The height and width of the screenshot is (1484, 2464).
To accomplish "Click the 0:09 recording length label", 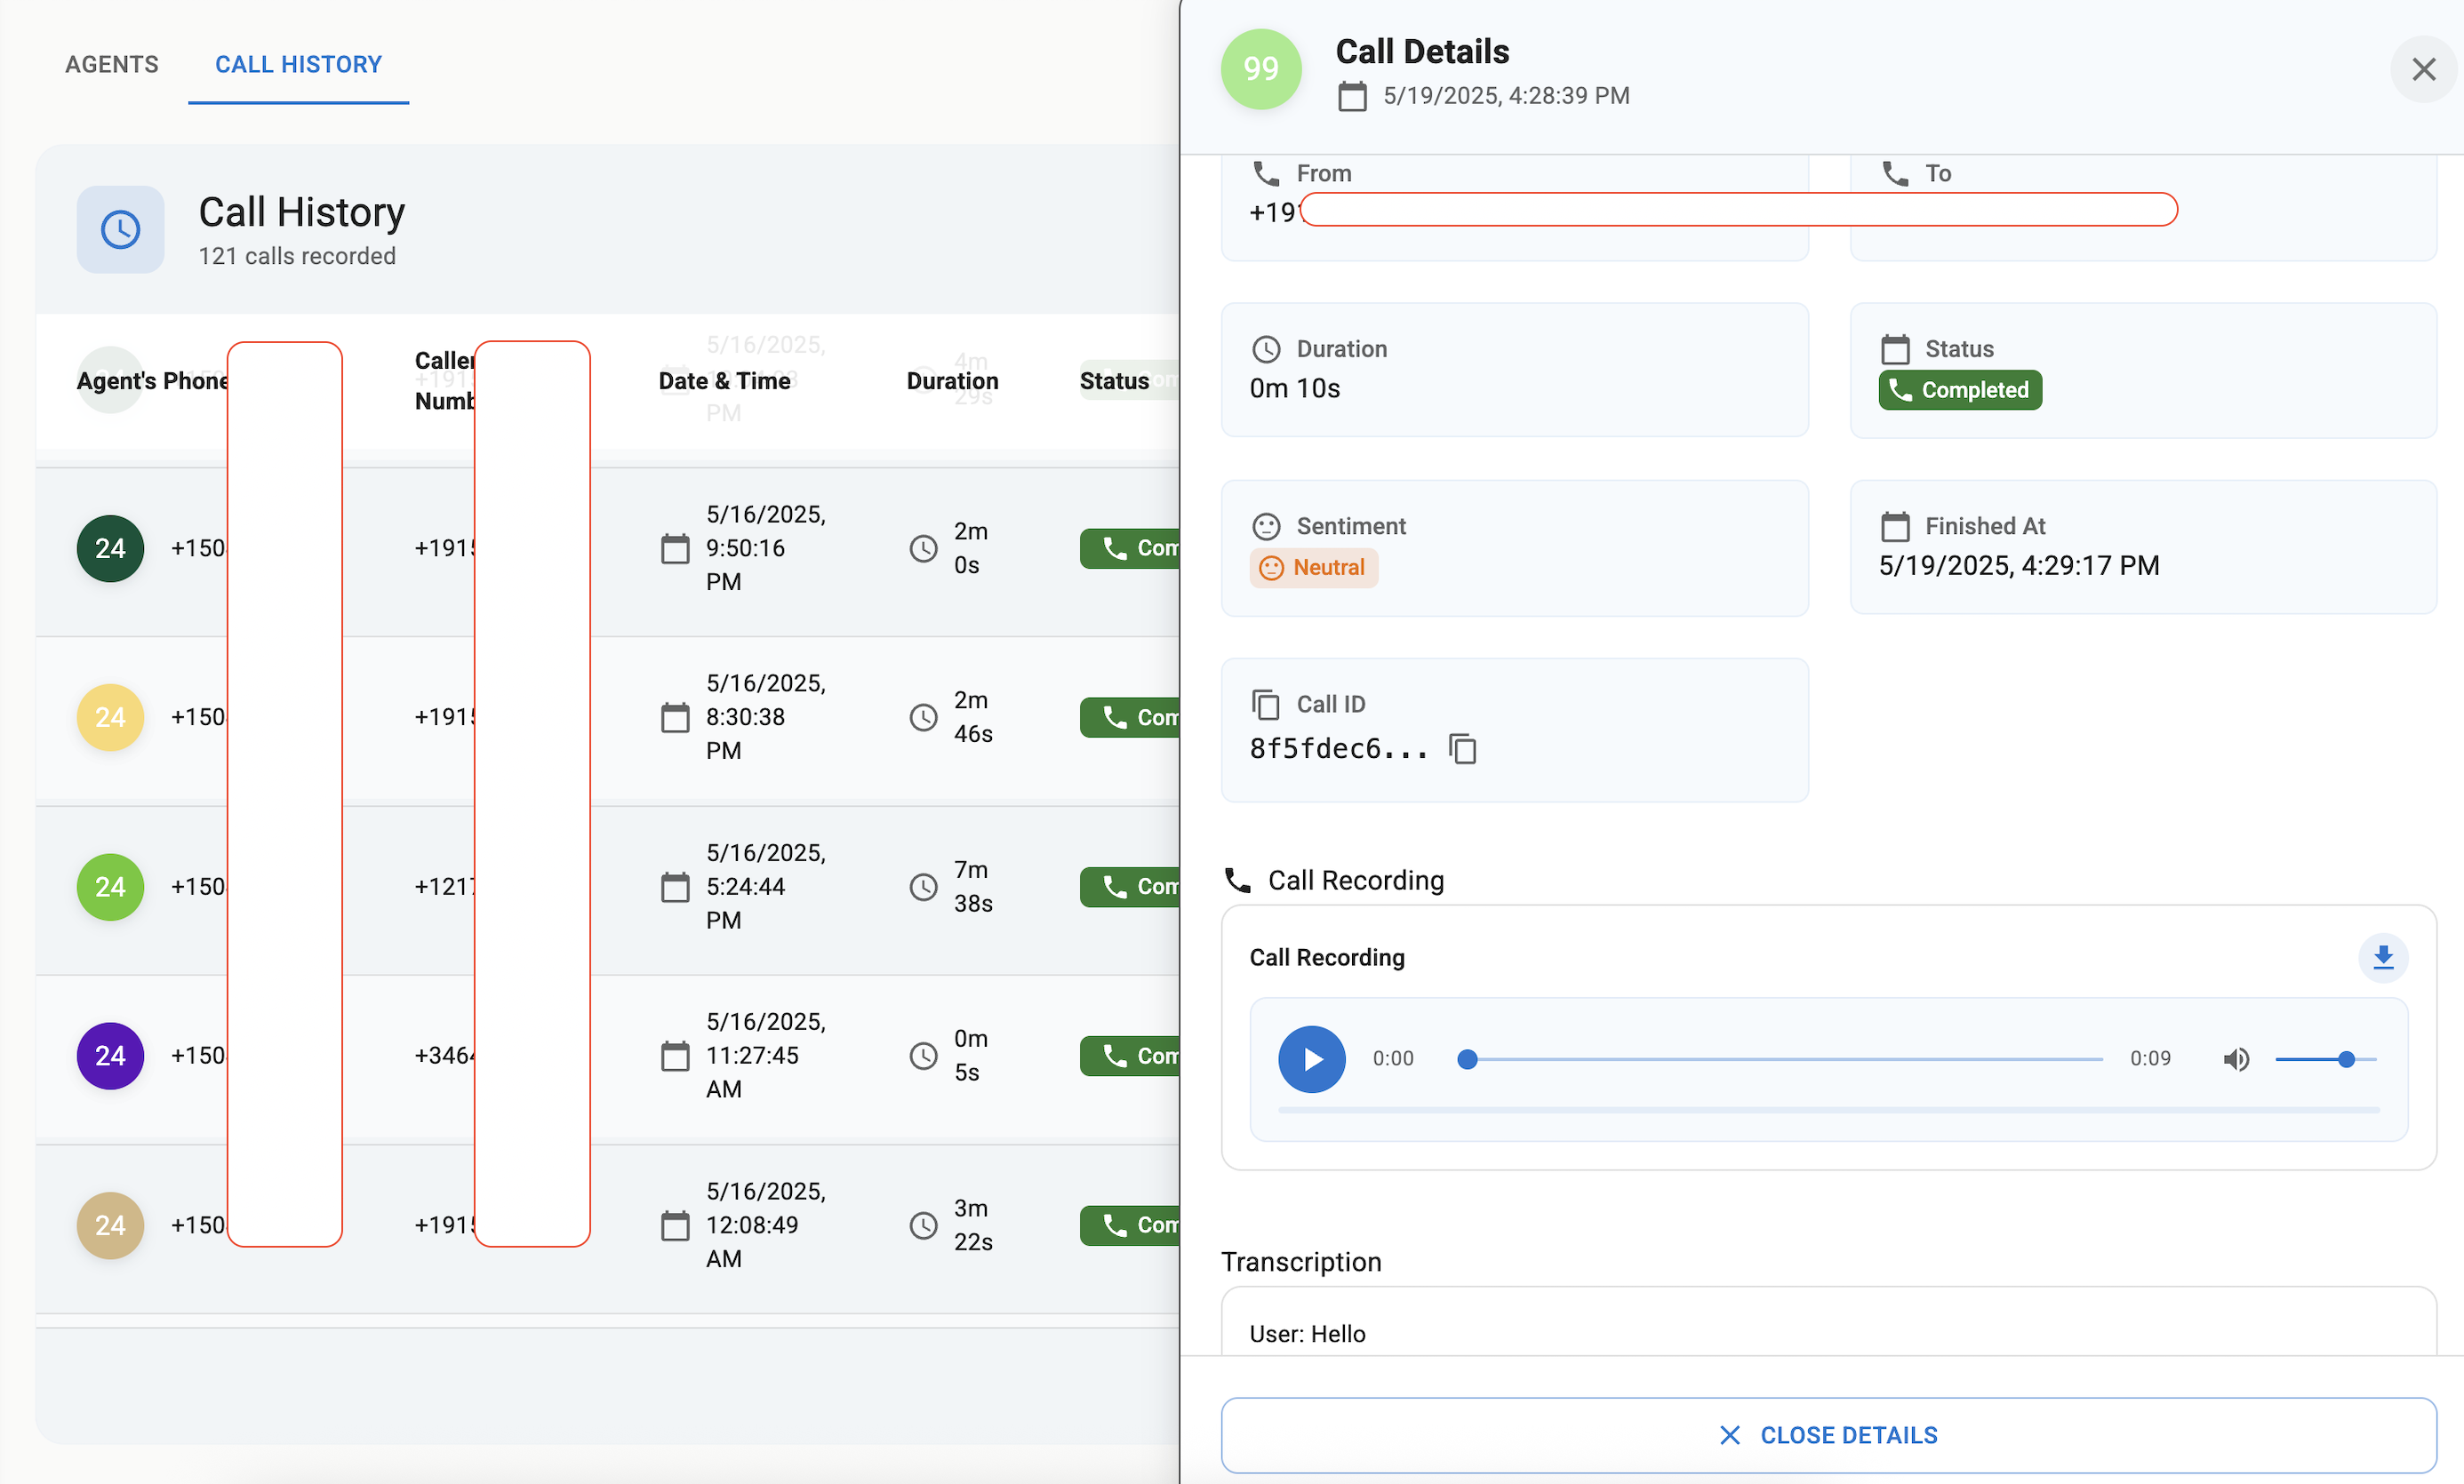I will [x=2150, y=1059].
